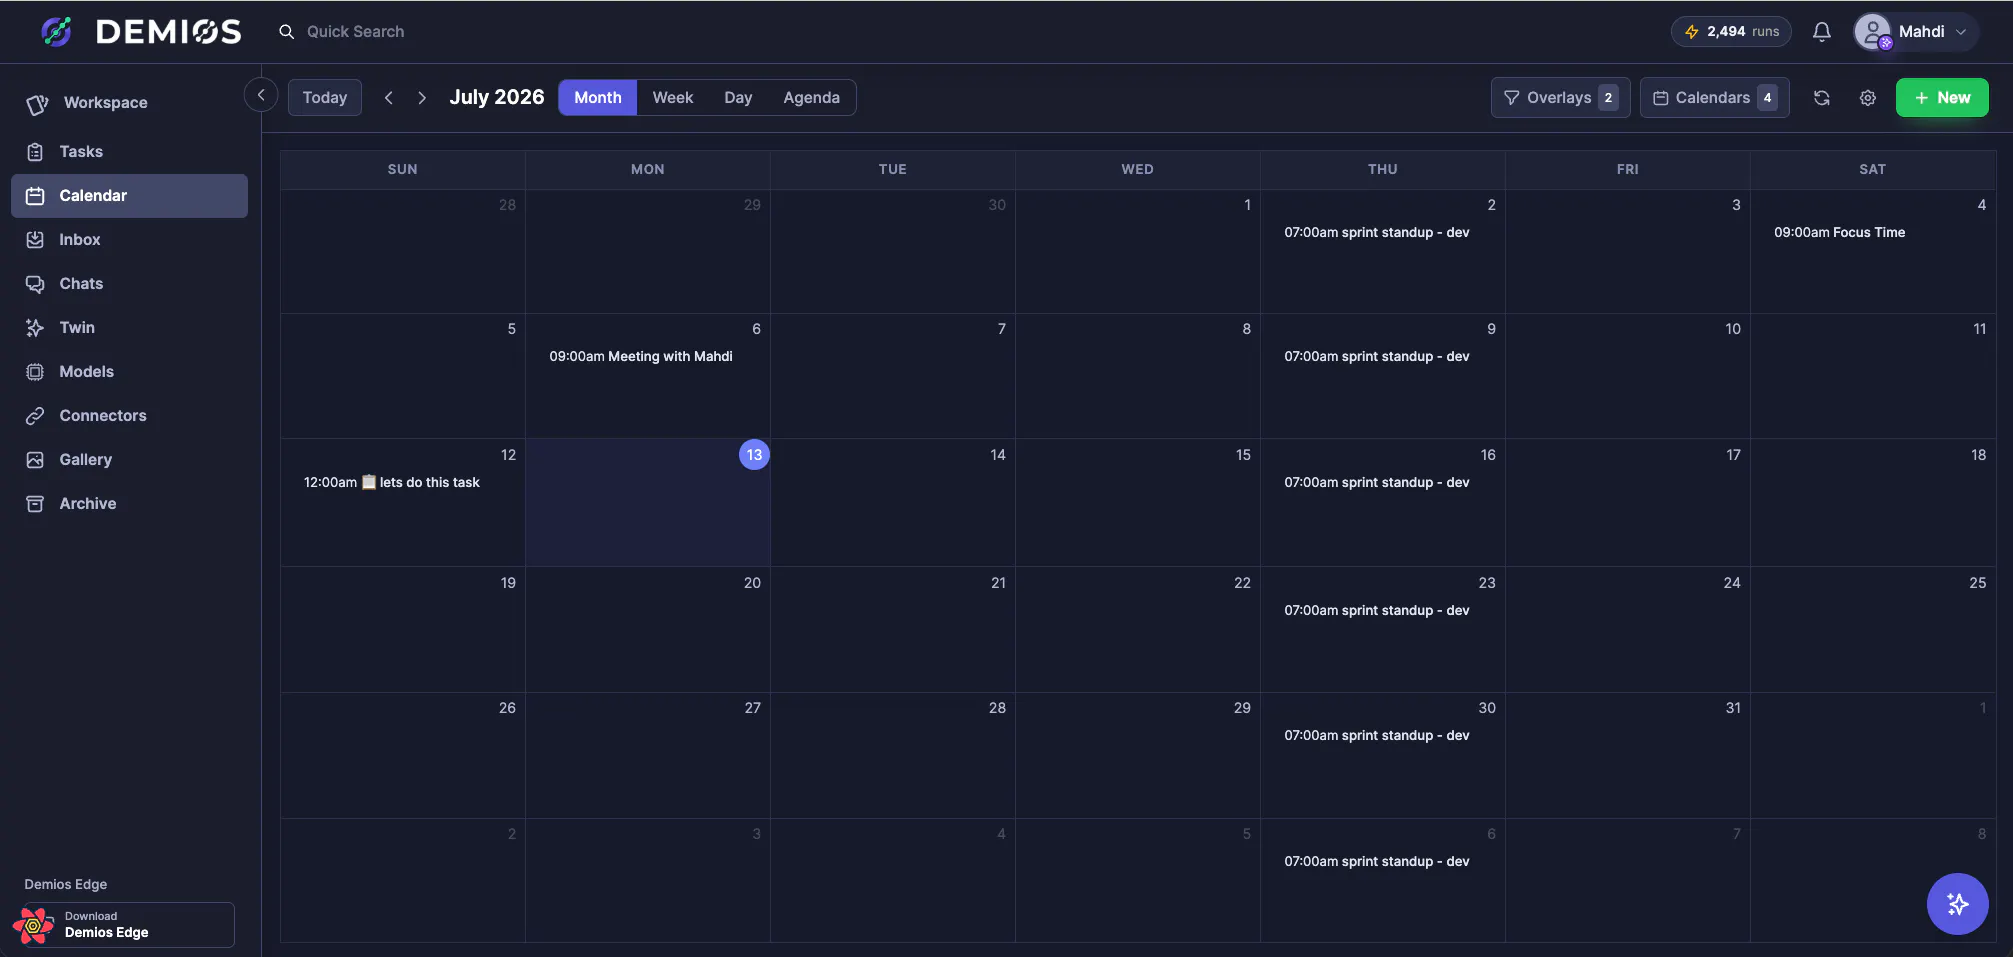The image size is (2013, 957).
Task: Click the Gallery image icon
Action: (x=35, y=460)
